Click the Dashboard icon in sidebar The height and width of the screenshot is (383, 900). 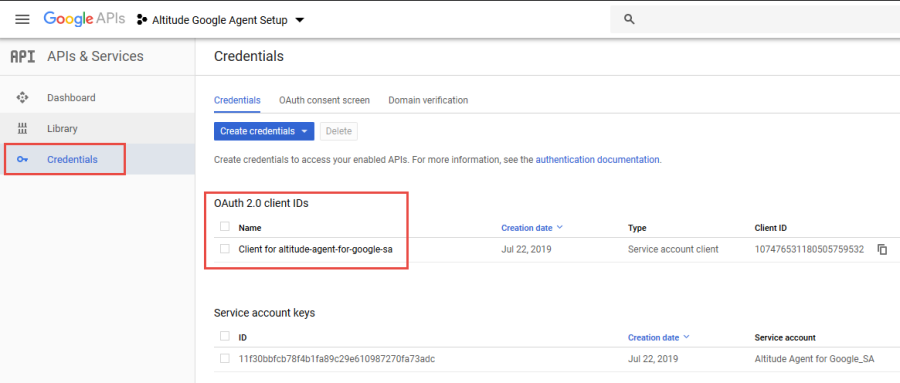(22, 98)
